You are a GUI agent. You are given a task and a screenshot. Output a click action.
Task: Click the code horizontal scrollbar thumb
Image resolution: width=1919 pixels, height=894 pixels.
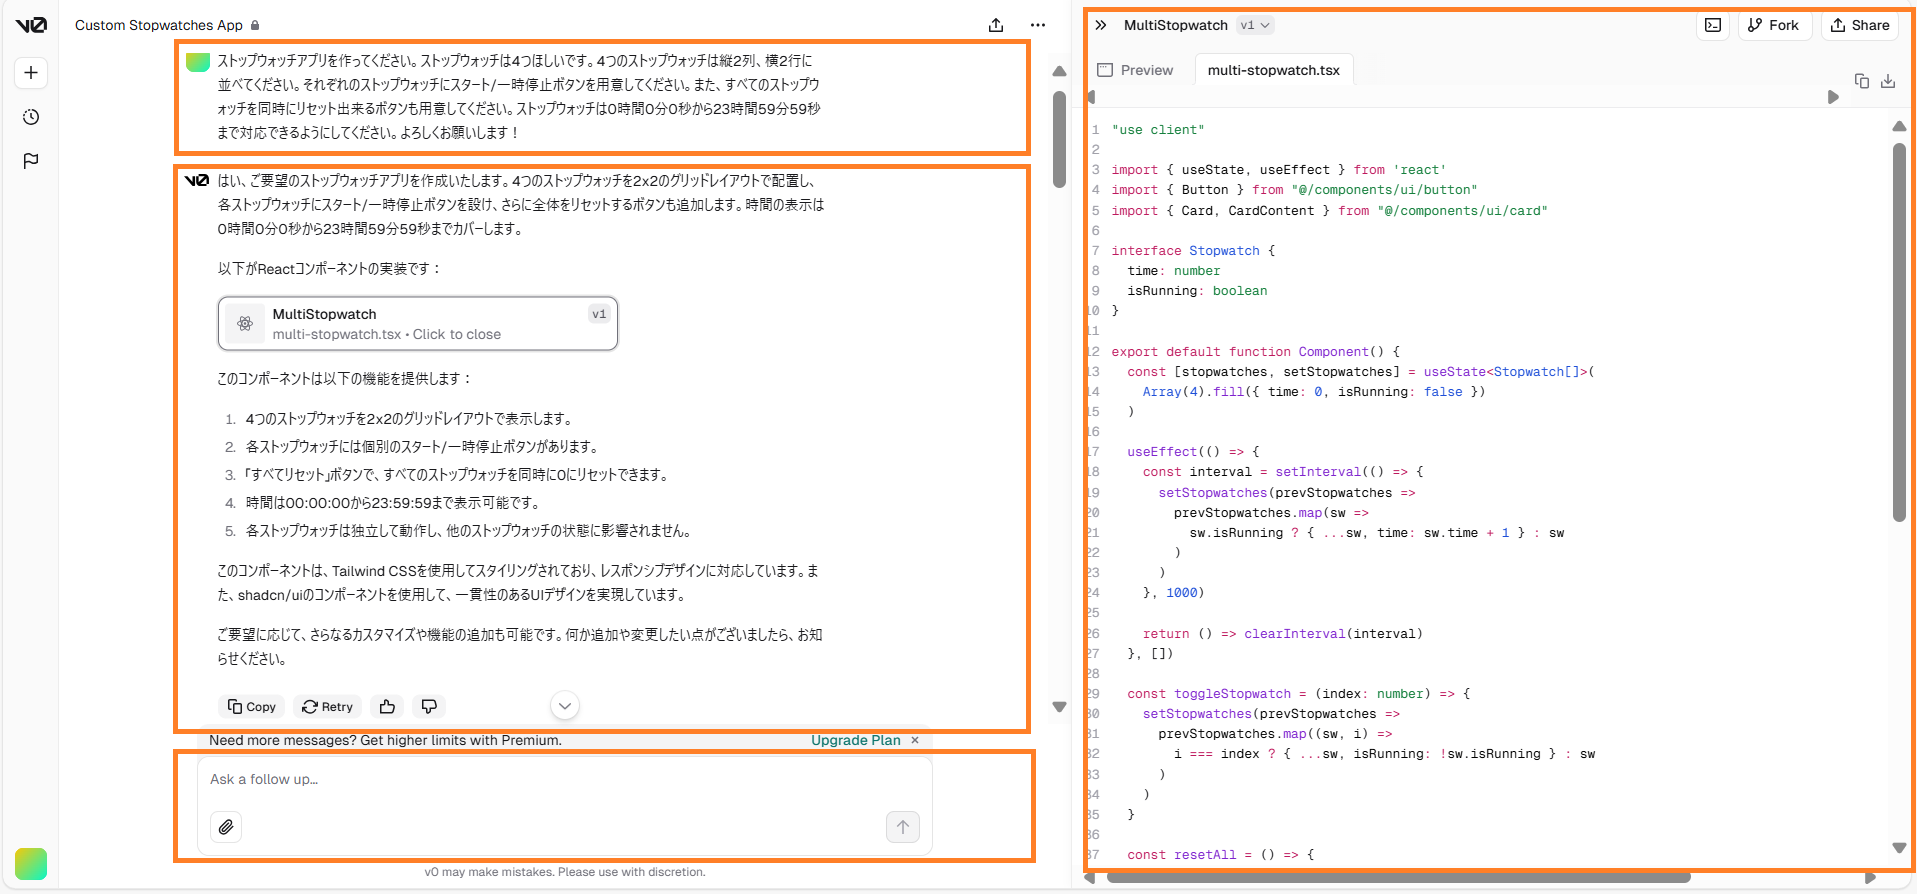pyautogui.click(x=1398, y=878)
